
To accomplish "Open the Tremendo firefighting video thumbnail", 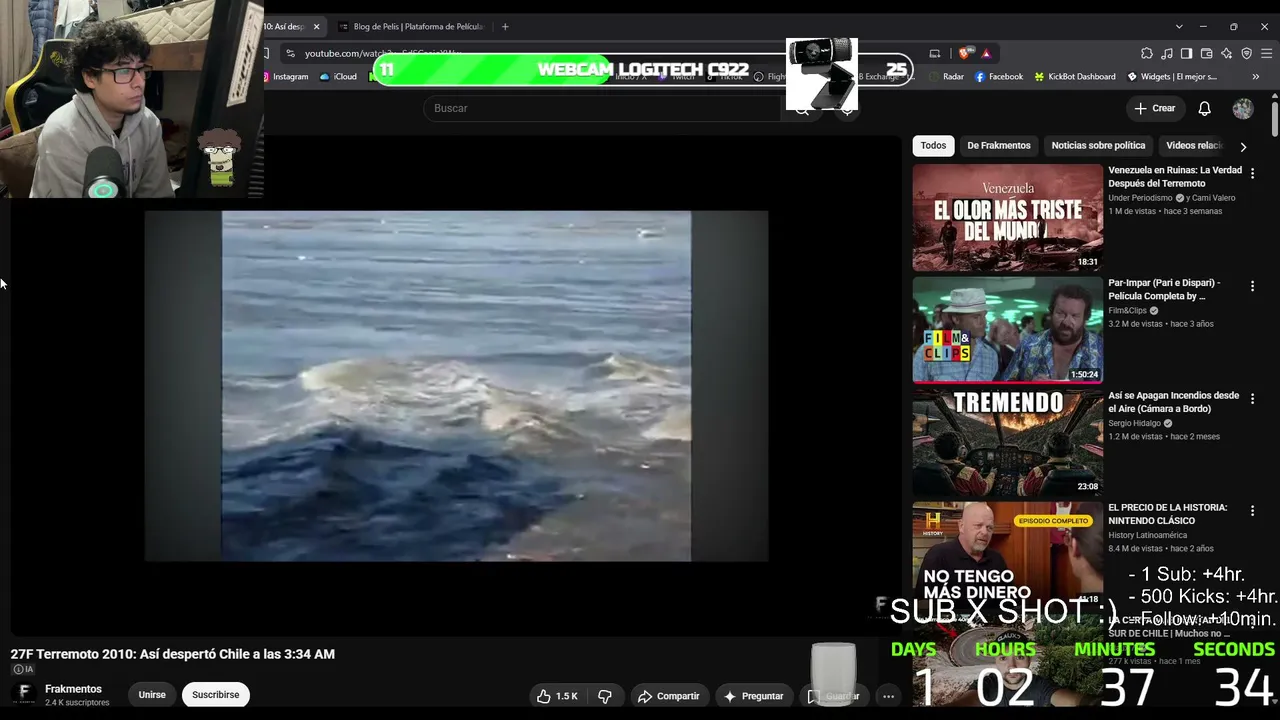I will coord(1007,443).
